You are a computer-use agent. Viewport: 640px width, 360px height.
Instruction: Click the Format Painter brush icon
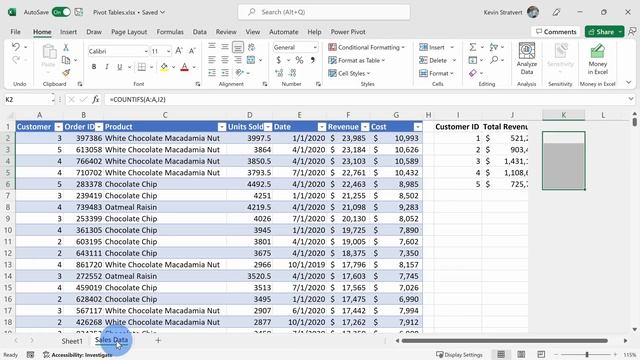66,73
